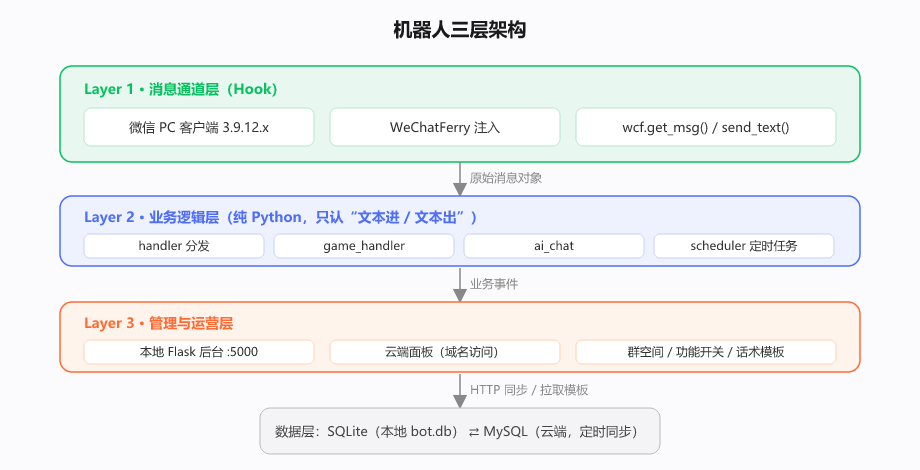This screenshot has width=920, height=470.
Task: Select the game_handler box
Action: pyautogui.click(x=364, y=246)
